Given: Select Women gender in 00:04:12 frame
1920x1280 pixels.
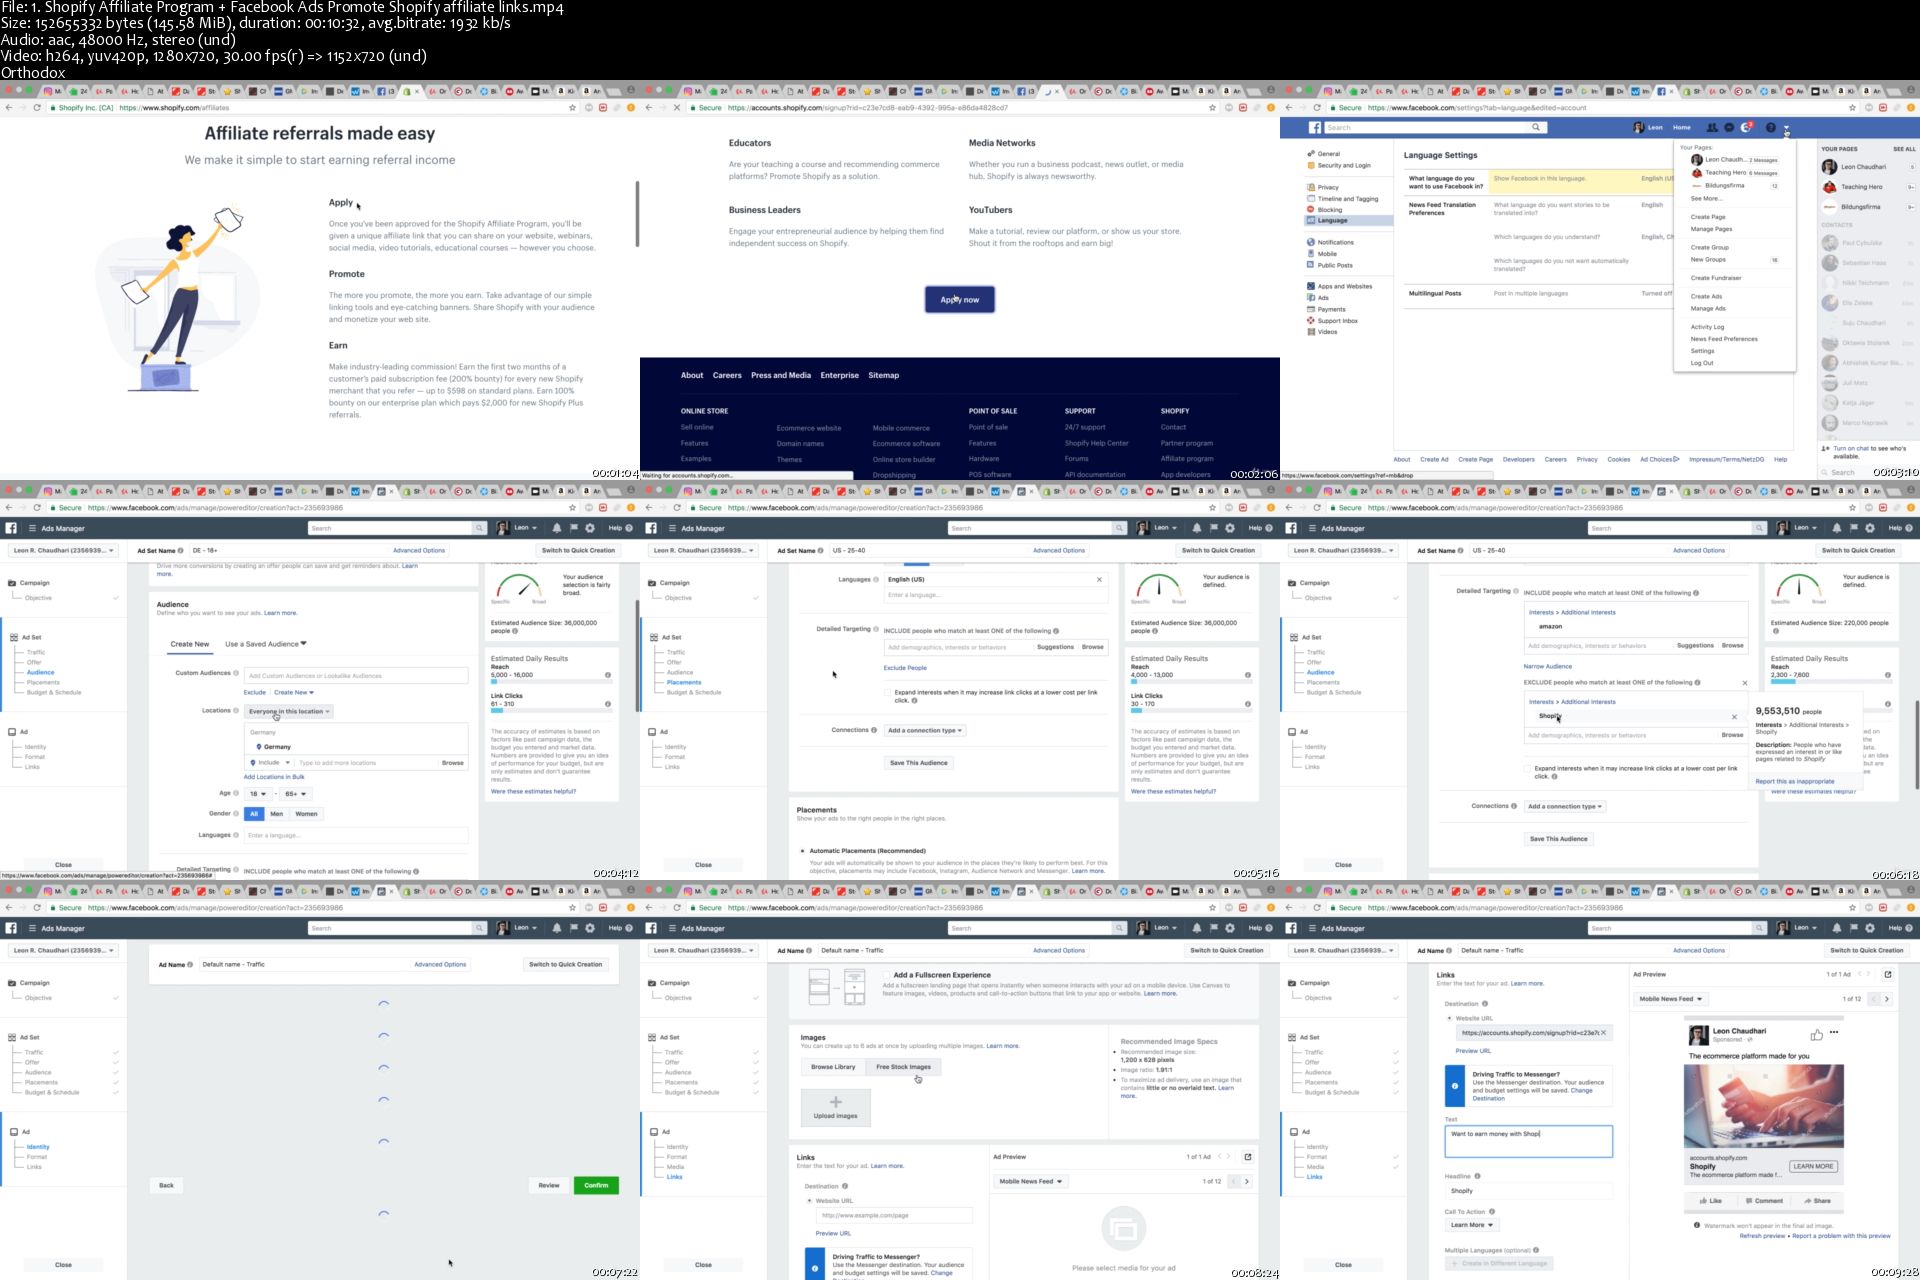Looking at the screenshot, I should point(306,814).
